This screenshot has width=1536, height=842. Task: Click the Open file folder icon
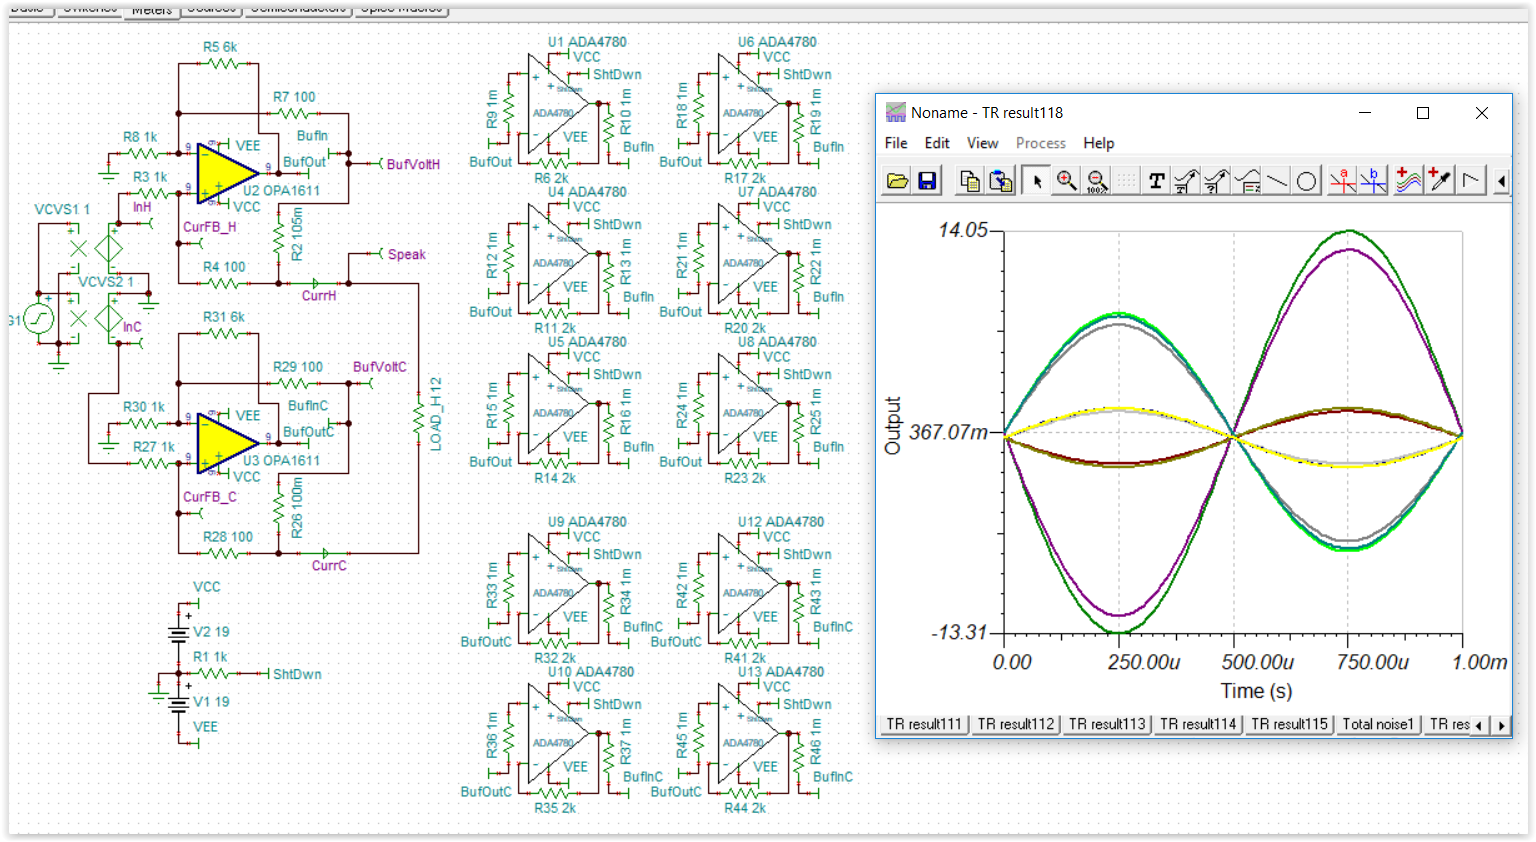(x=897, y=181)
